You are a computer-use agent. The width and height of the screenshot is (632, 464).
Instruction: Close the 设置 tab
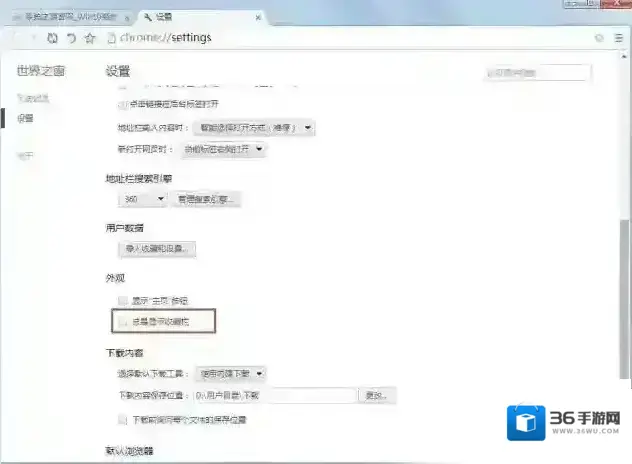click(258, 17)
